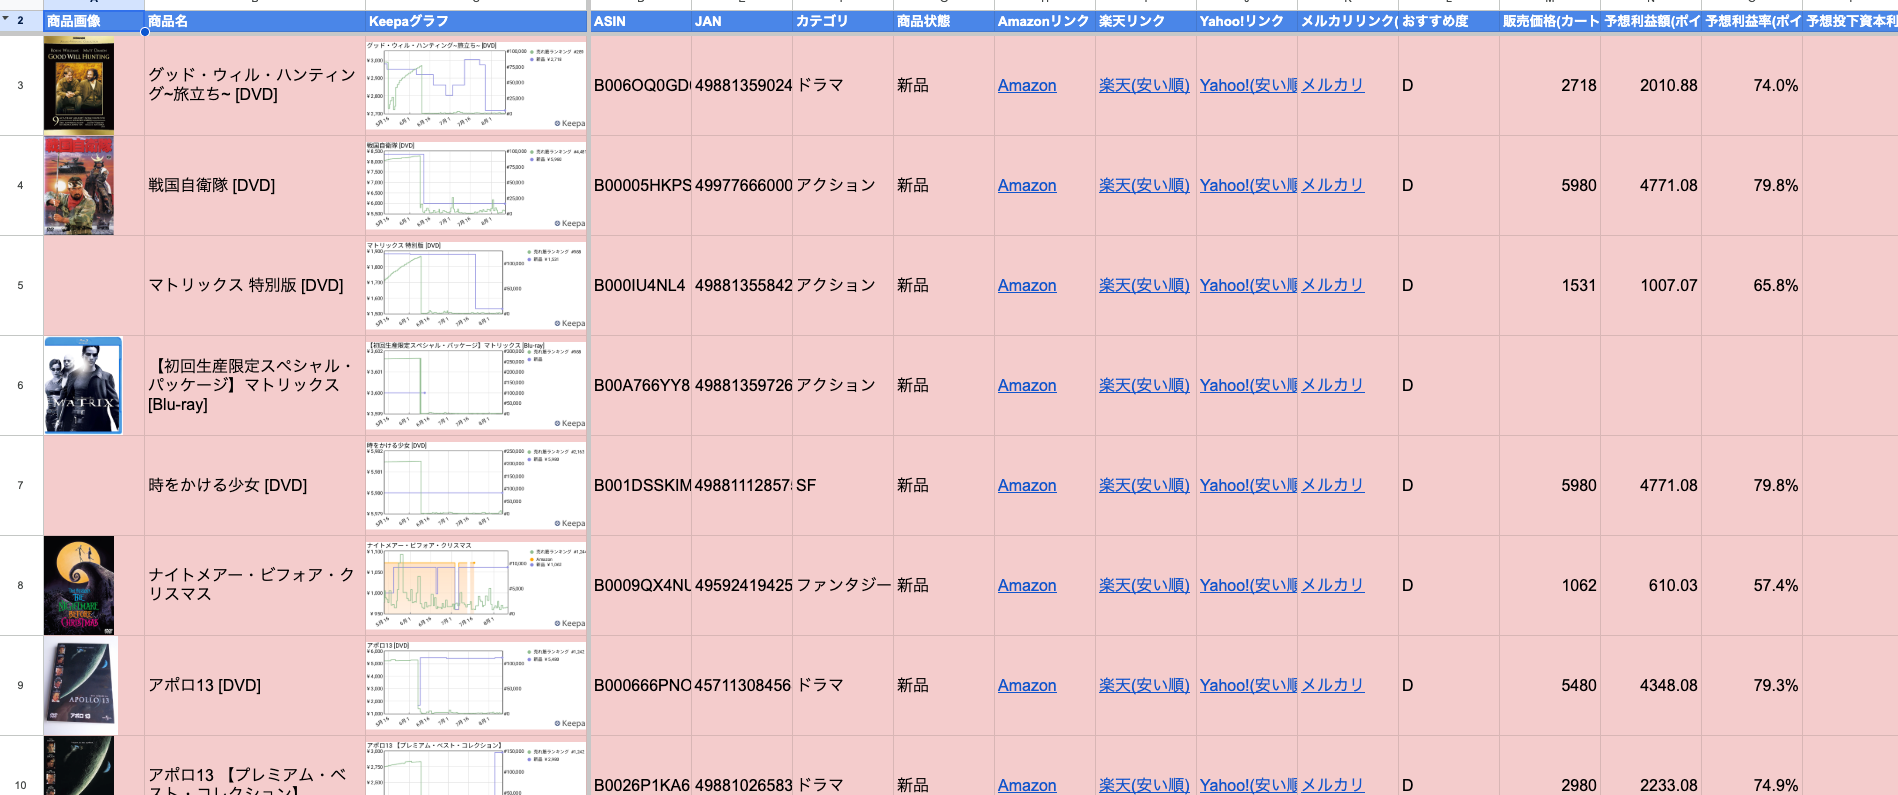1898x795 pixels.
Task: Select profit rate cell 79.3%
Action: click(x=1752, y=686)
